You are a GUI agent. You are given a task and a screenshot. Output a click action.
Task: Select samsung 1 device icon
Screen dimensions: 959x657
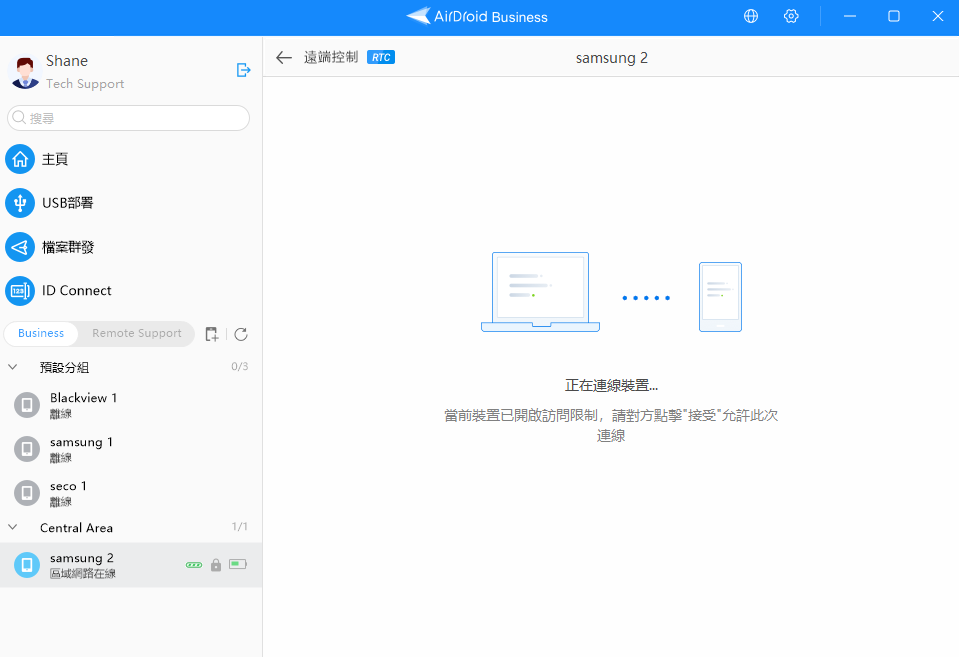[x=27, y=449]
